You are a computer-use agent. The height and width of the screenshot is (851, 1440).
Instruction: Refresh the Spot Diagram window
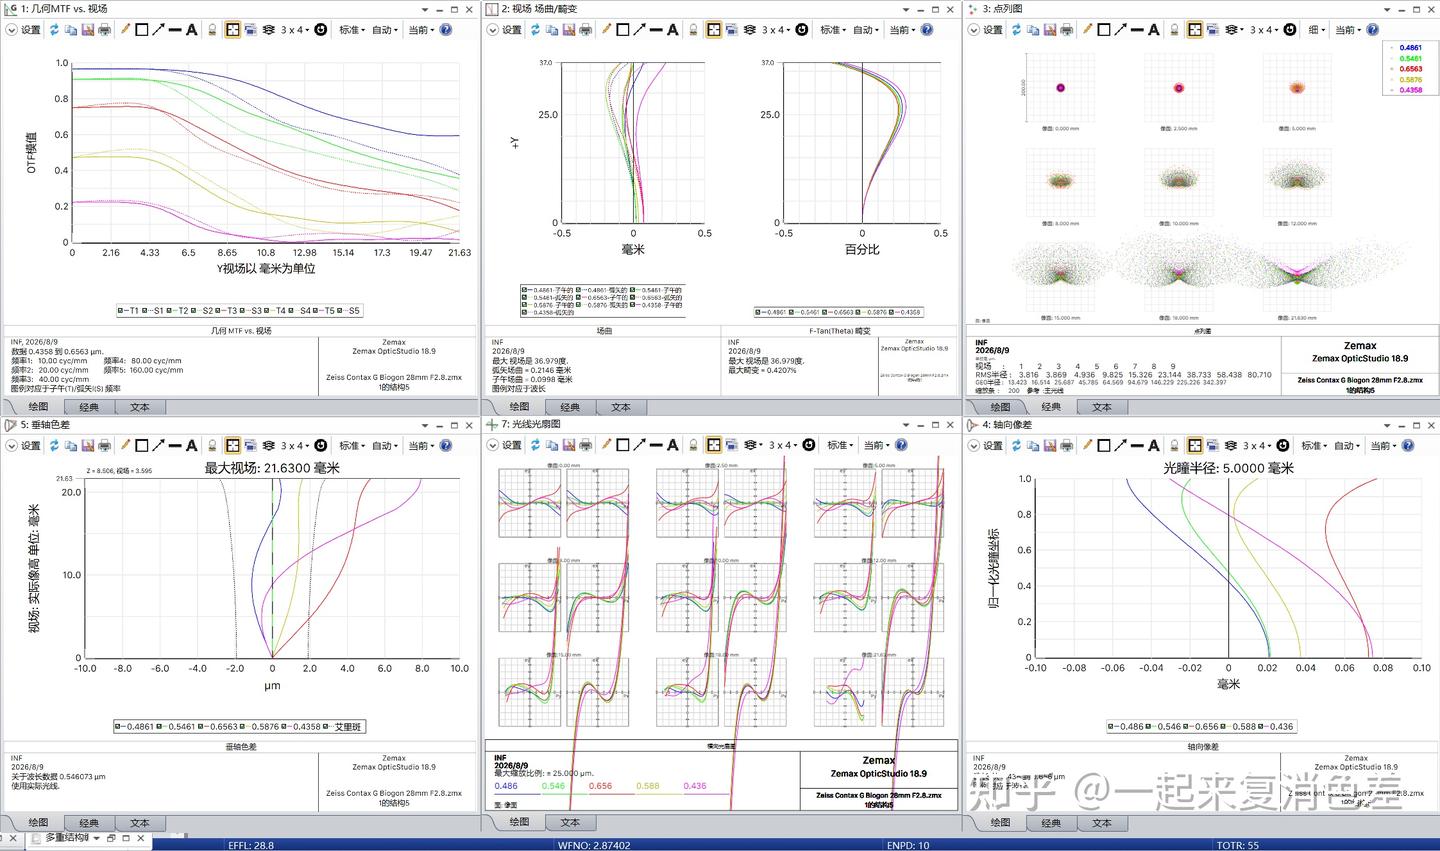point(1016,30)
